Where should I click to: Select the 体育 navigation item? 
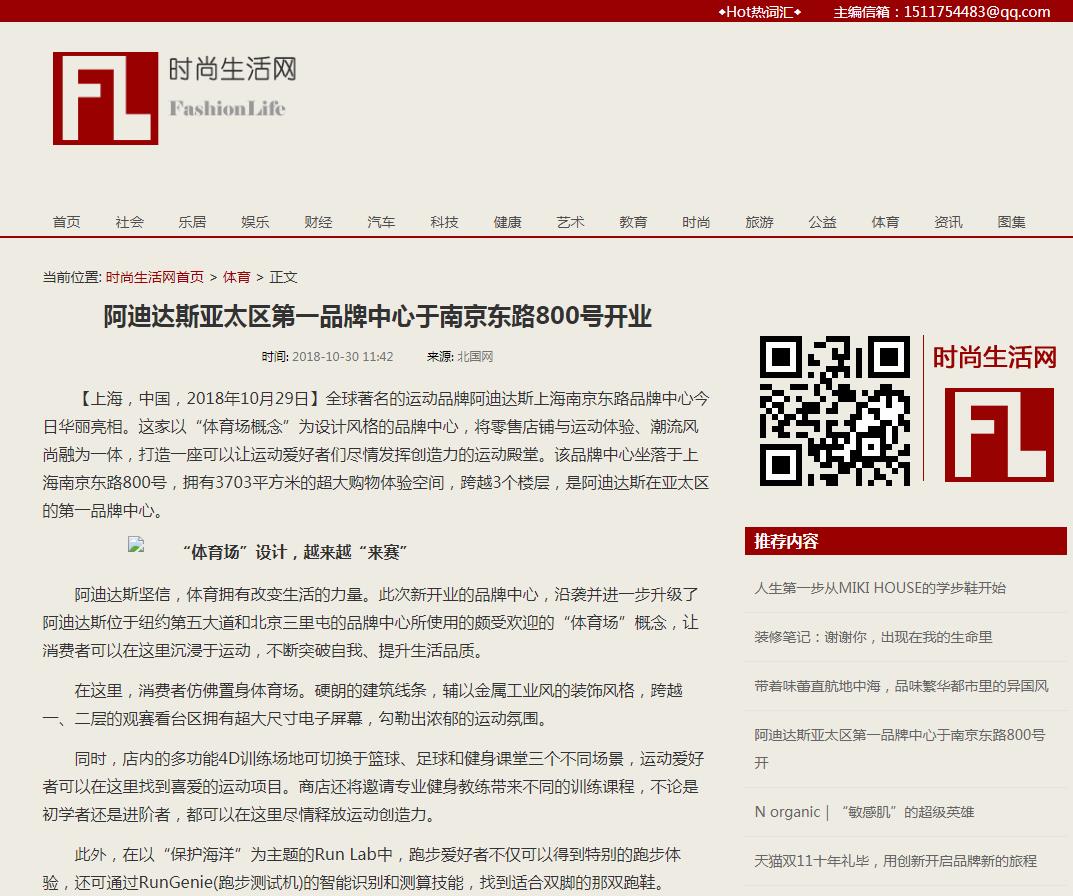click(x=885, y=222)
